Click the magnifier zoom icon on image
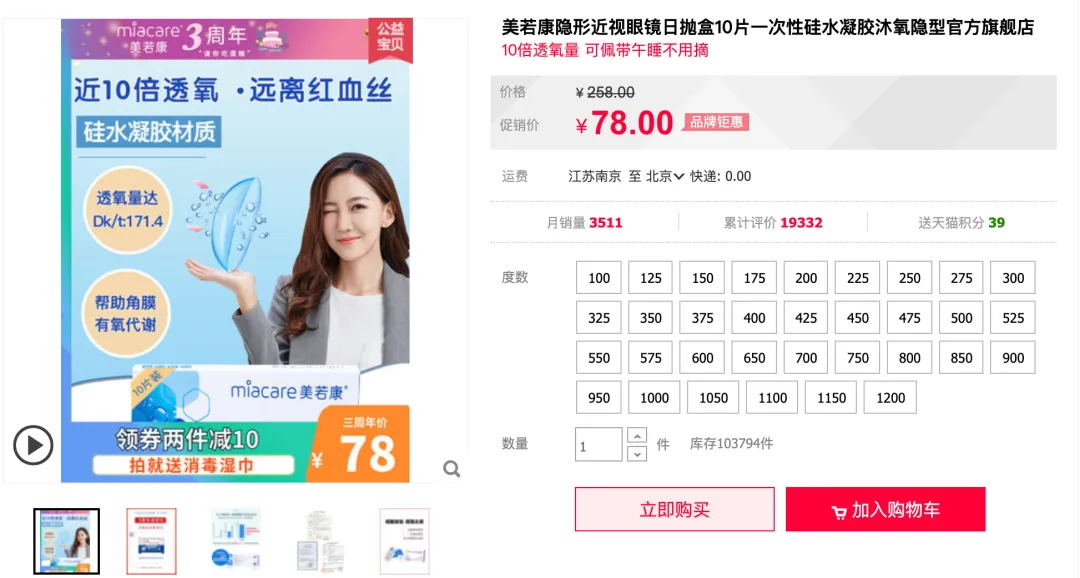The height and width of the screenshot is (578, 1080). pyautogui.click(x=452, y=469)
